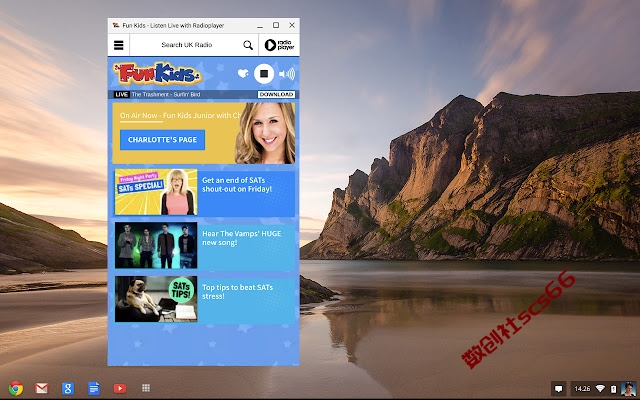This screenshot has width=640, height=400.
Task: Click the clock showing 14:26
Action: click(x=582, y=389)
